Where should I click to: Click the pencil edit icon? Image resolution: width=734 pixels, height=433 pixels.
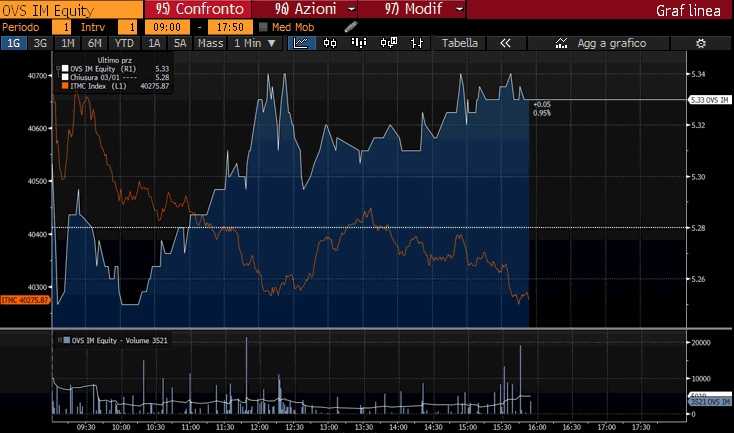(351, 27)
